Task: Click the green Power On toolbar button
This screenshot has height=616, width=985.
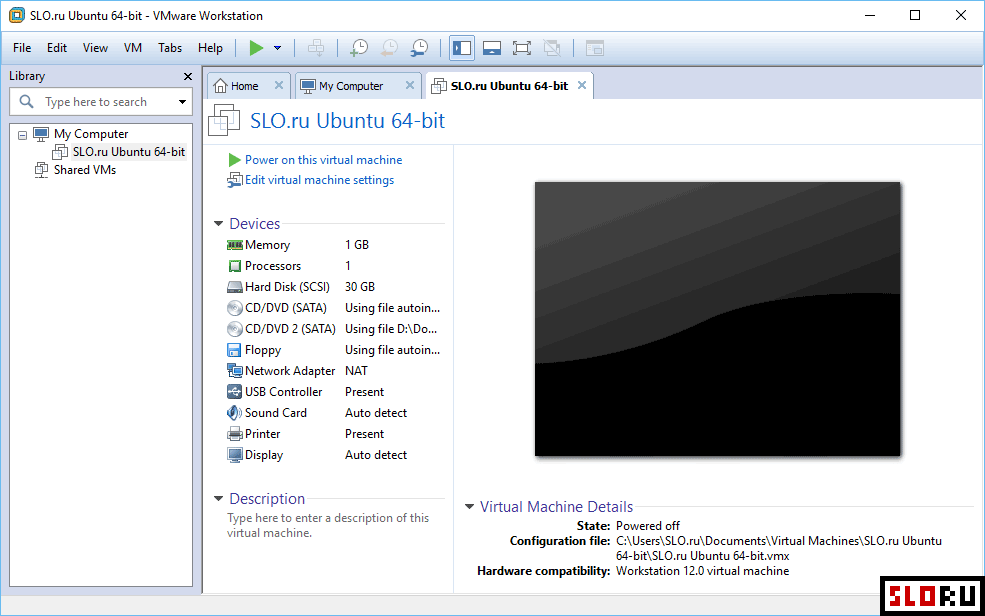Action: [x=256, y=48]
